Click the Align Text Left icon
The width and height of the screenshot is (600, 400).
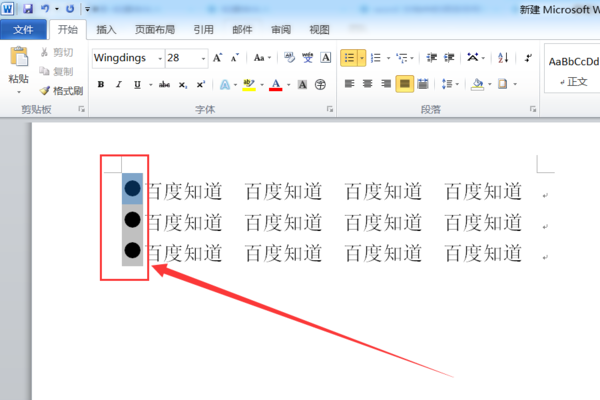(x=349, y=83)
